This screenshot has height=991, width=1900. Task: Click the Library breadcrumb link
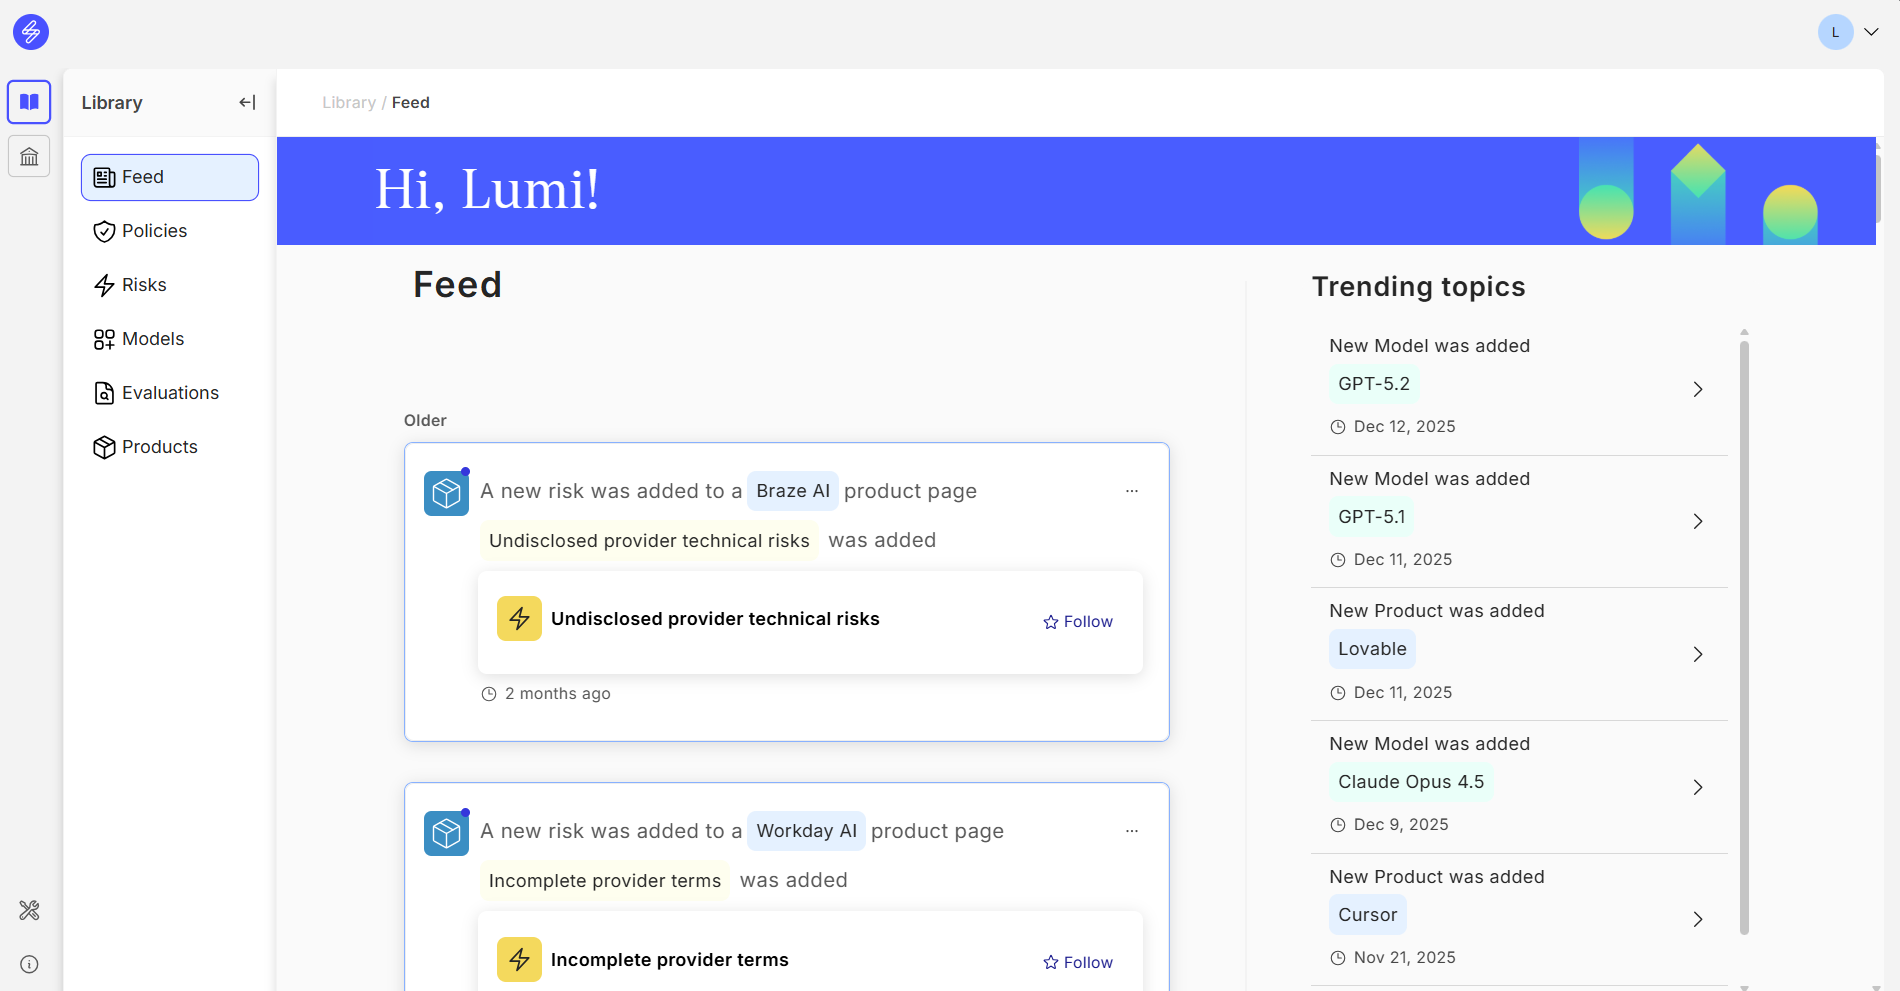pyautogui.click(x=348, y=102)
